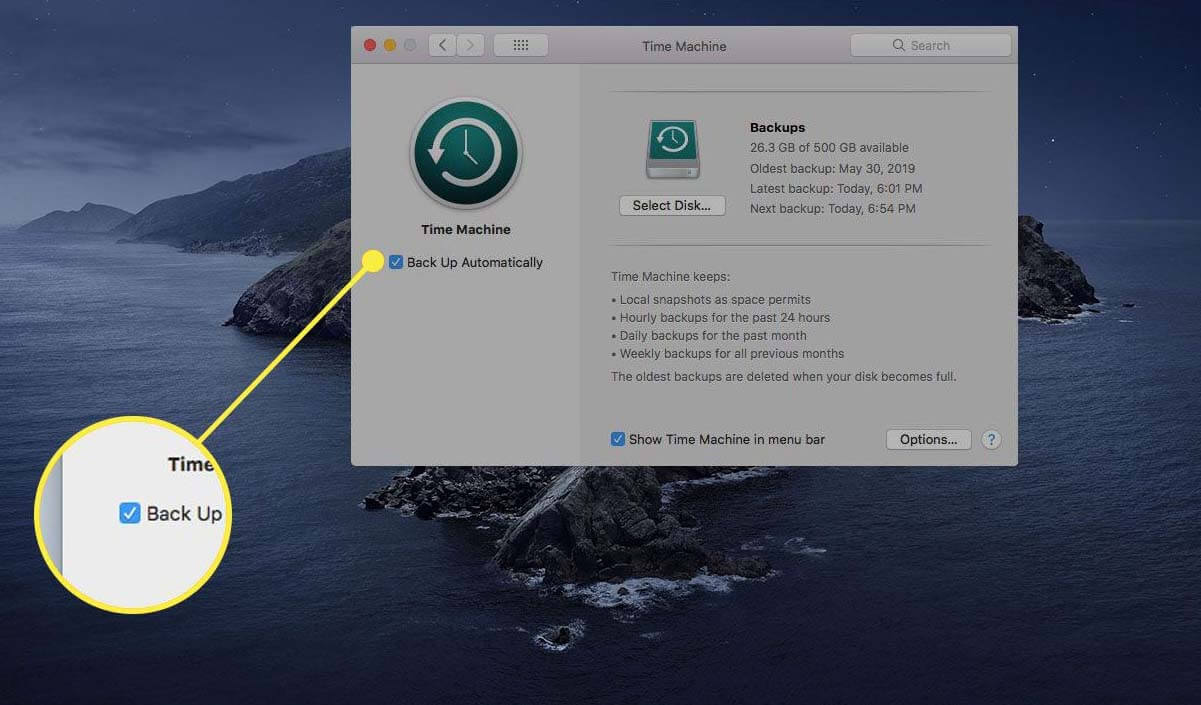Click the Select Disk... button
This screenshot has height=705, width=1201.
pos(672,205)
